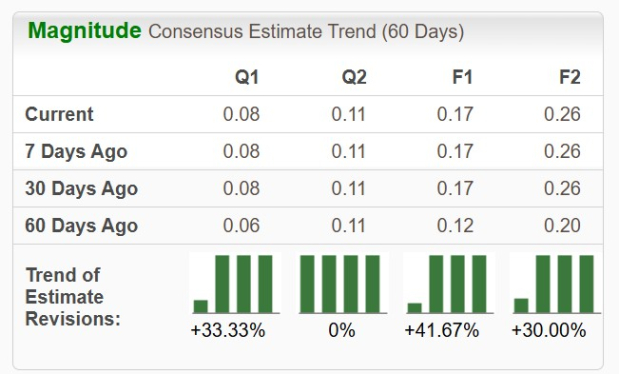Click the Current row label
The width and height of the screenshot is (619, 374).
coord(59,115)
